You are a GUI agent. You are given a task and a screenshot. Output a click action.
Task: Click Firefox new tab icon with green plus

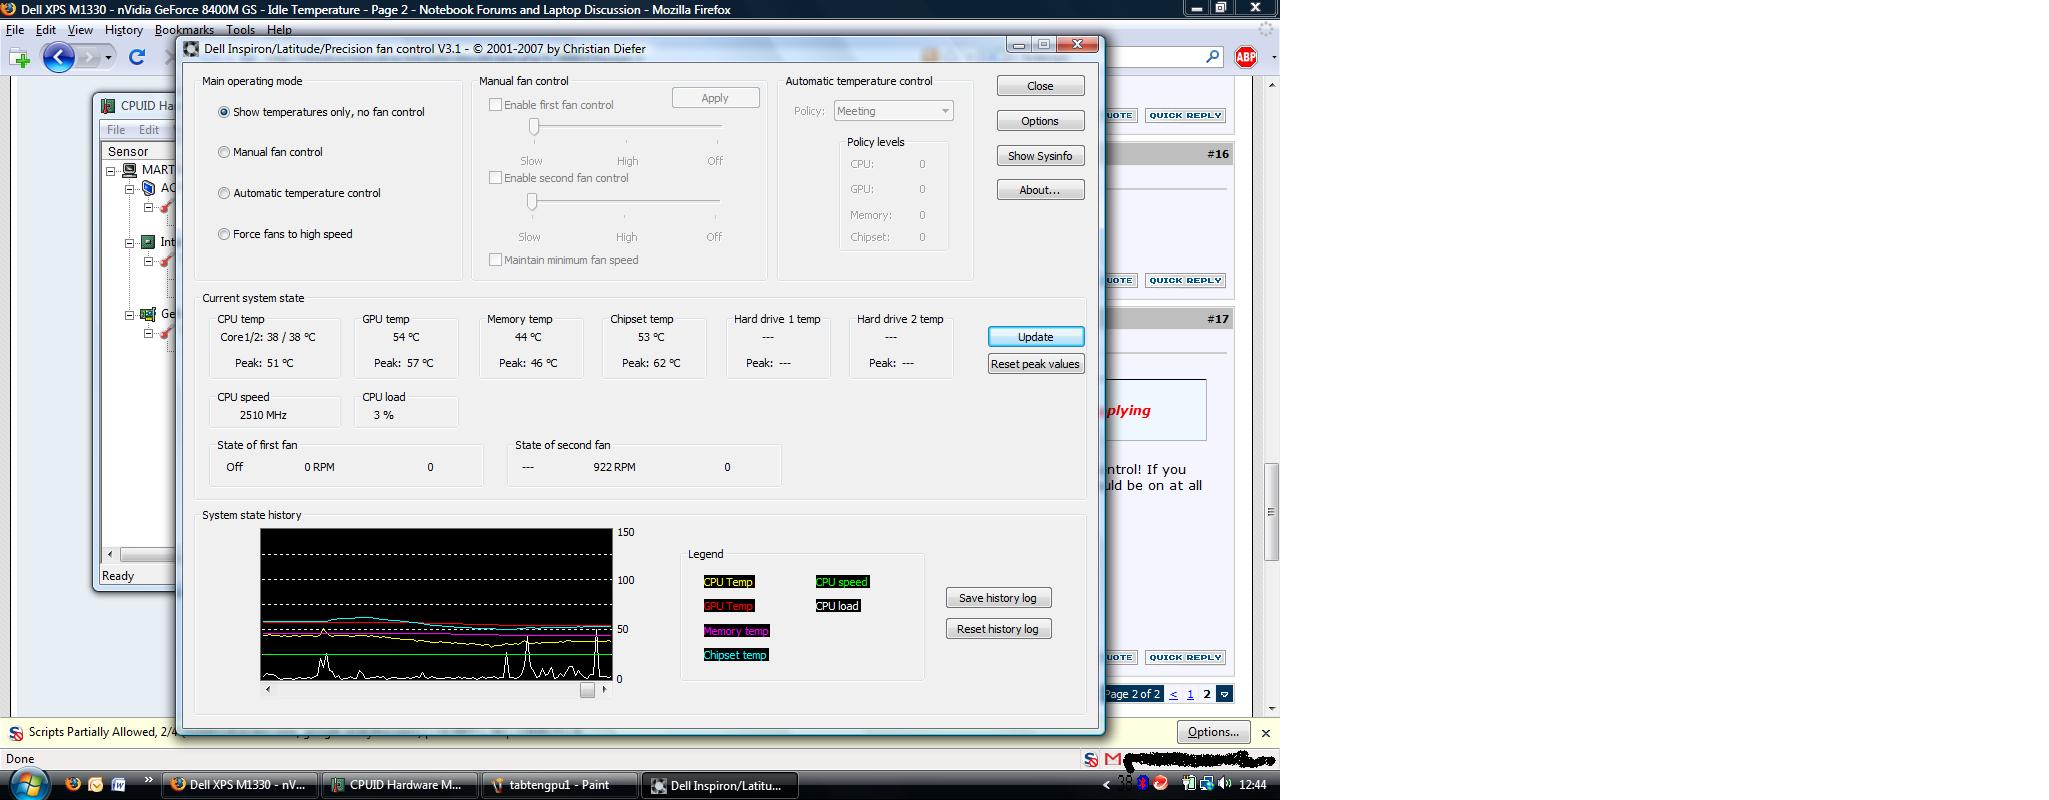coord(20,58)
